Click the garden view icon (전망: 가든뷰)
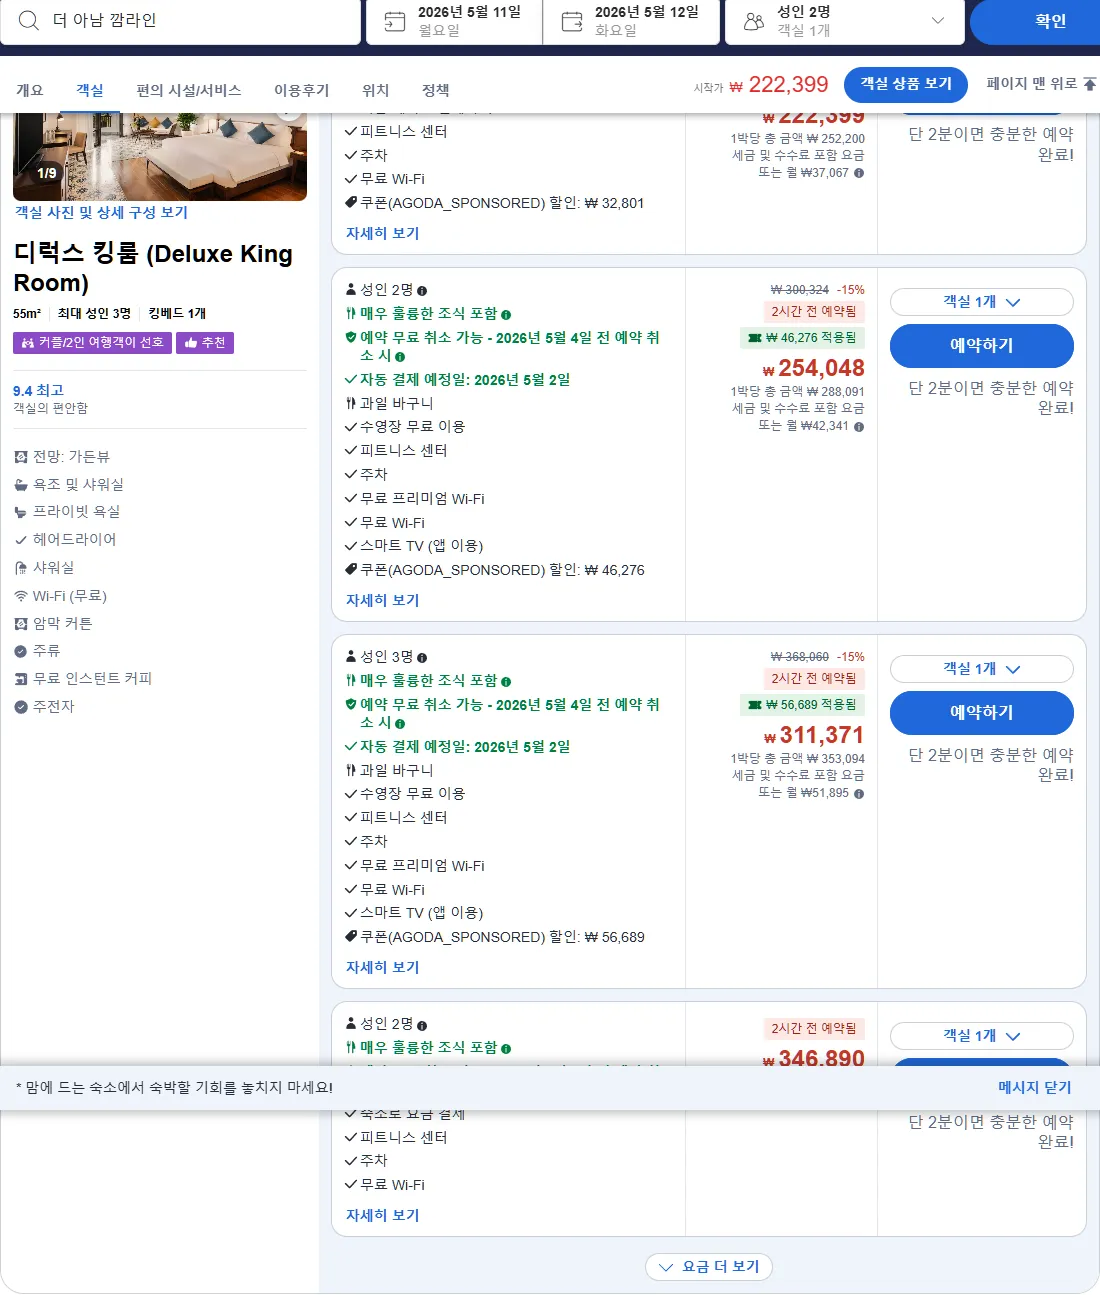Viewport: 1100px width, 1295px height. pyautogui.click(x=21, y=457)
